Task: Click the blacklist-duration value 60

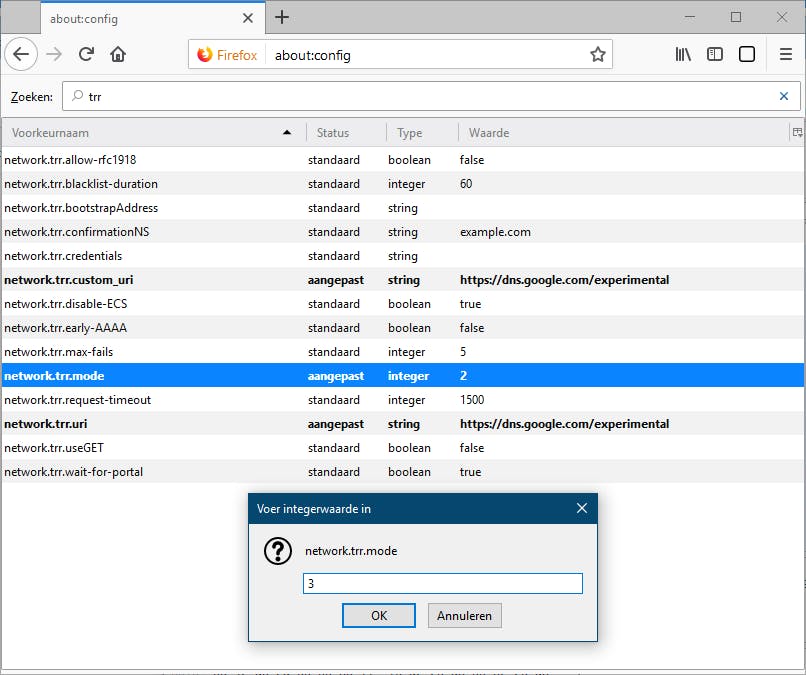Action: (x=466, y=184)
